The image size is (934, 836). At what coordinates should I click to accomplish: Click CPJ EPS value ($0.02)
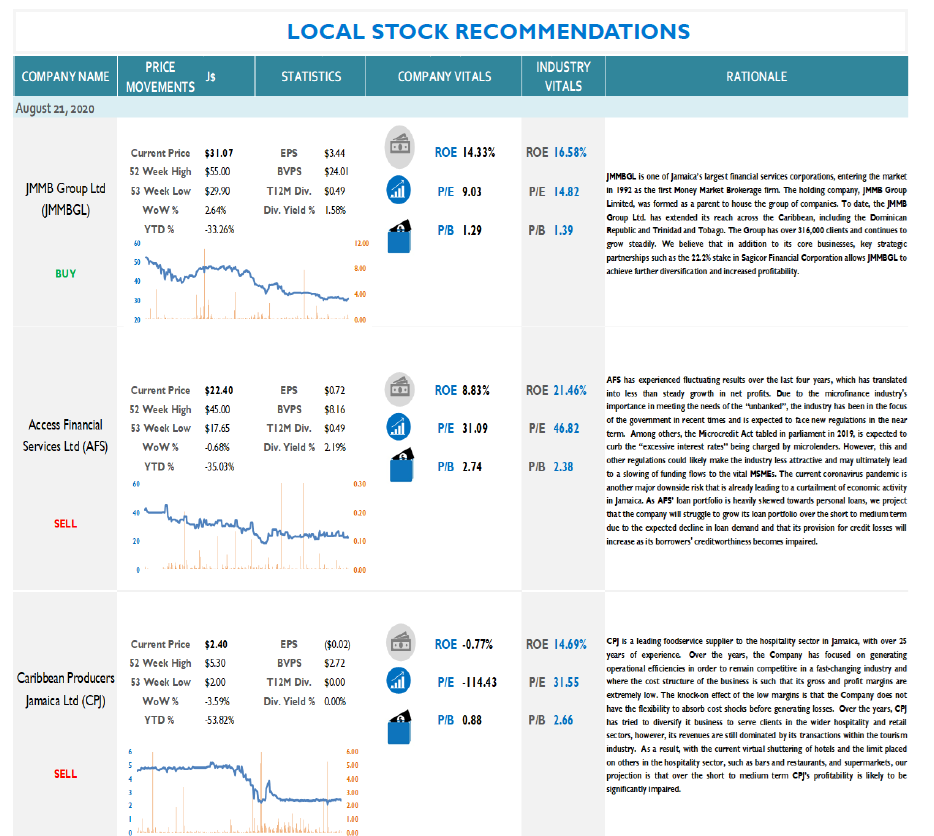337,645
